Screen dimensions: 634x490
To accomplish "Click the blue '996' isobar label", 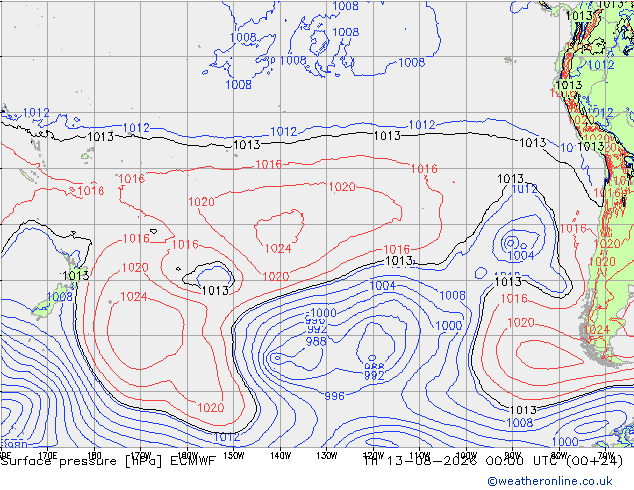I will [334, 396].
